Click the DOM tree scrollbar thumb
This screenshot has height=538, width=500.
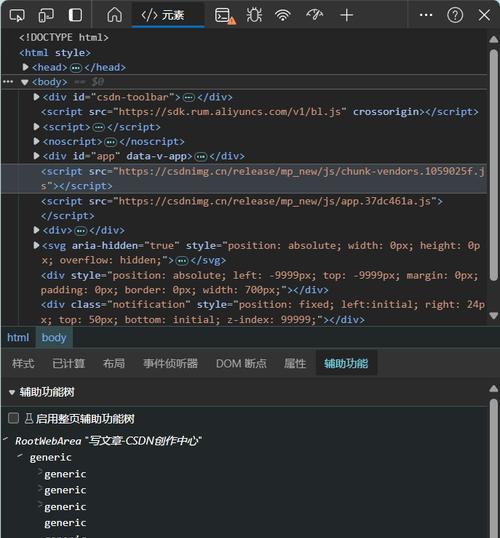coord(493,165)
